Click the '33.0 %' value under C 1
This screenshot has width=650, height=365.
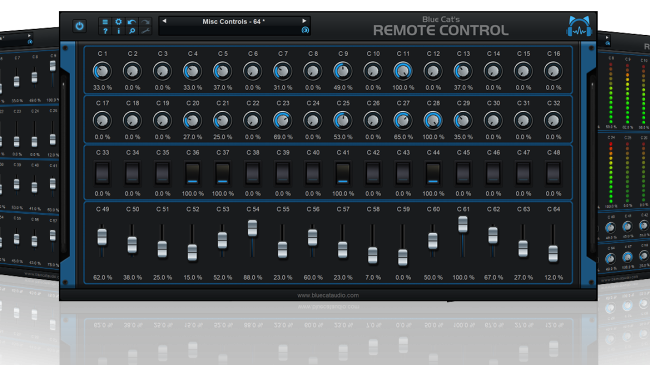click(102, 88)
